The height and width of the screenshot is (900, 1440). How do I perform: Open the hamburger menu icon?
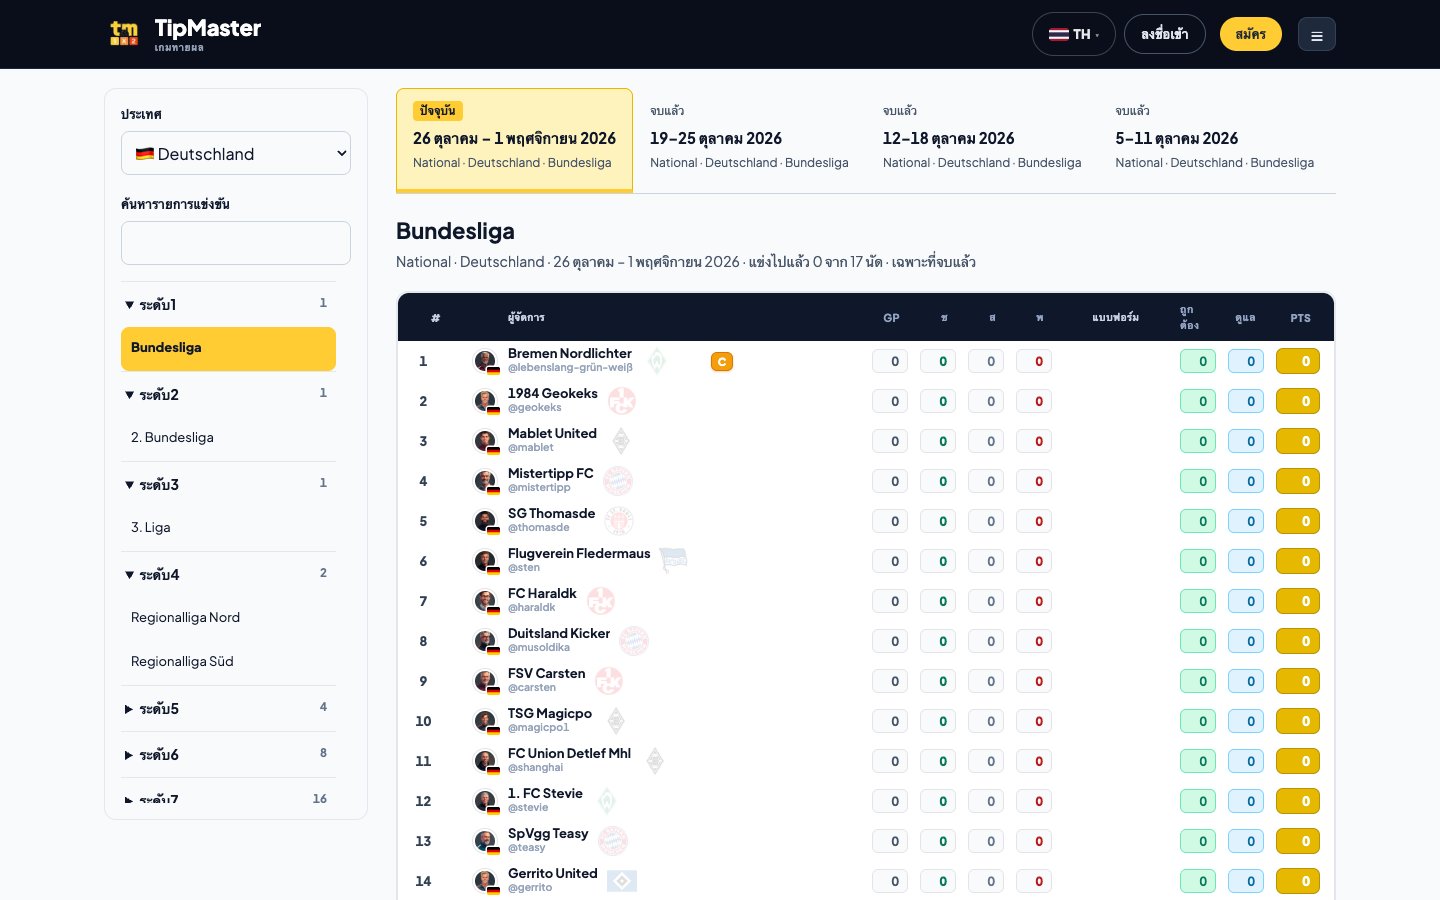(1317, 35)
